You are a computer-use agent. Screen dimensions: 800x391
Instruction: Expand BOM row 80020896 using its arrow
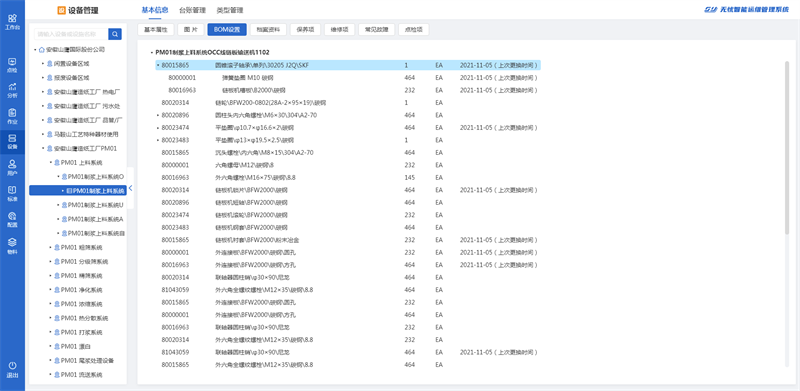[x=158, y=115]
